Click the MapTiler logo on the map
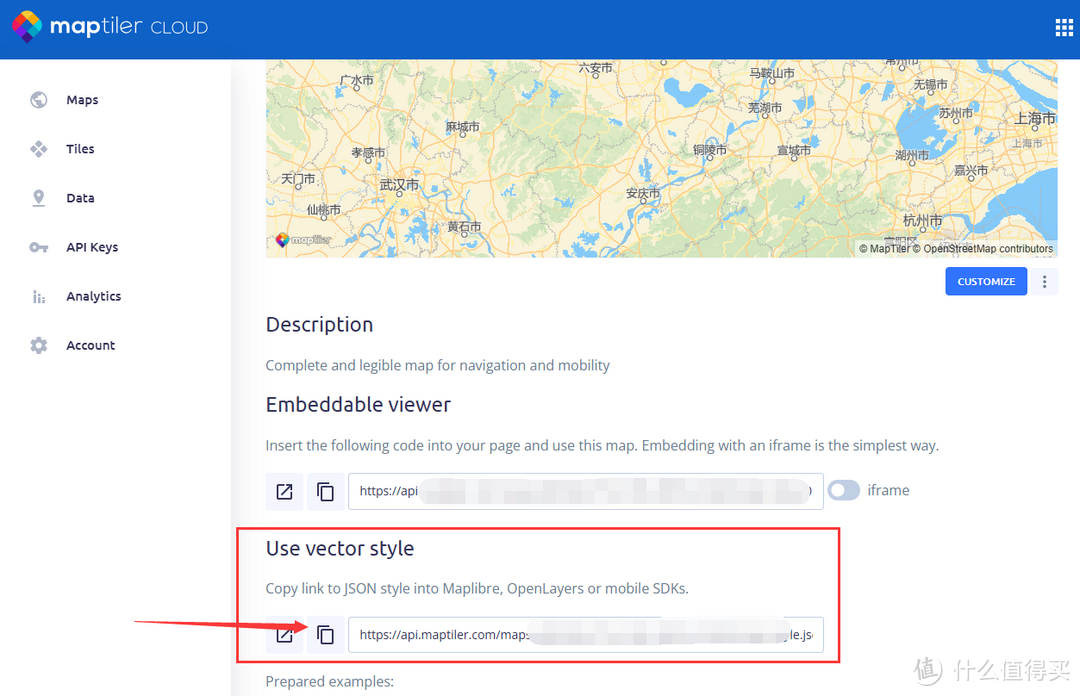This screenshot has height=696, width=1080. 303,240
